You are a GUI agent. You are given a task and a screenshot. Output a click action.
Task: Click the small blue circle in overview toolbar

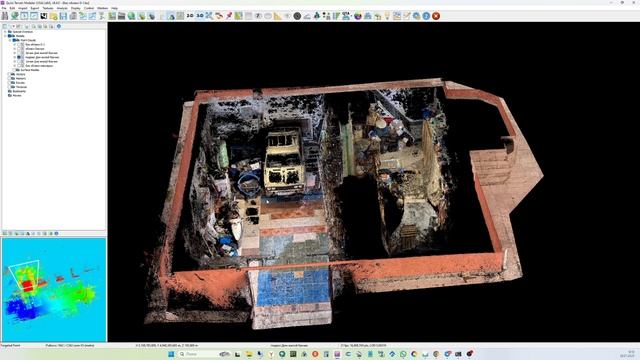pos(56,233)
